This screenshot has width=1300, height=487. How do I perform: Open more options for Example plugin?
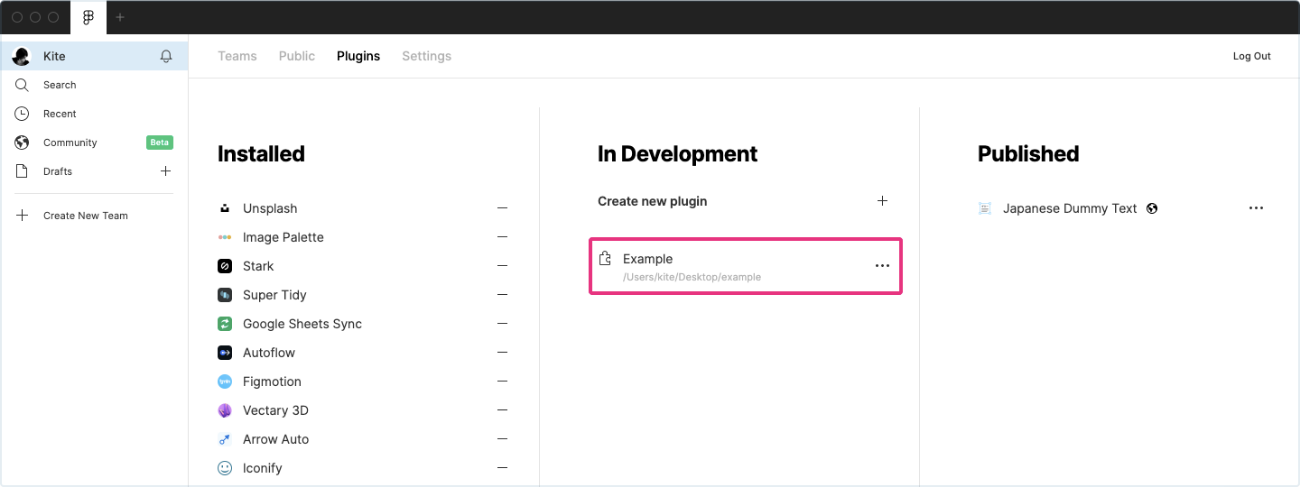point(882,266)
